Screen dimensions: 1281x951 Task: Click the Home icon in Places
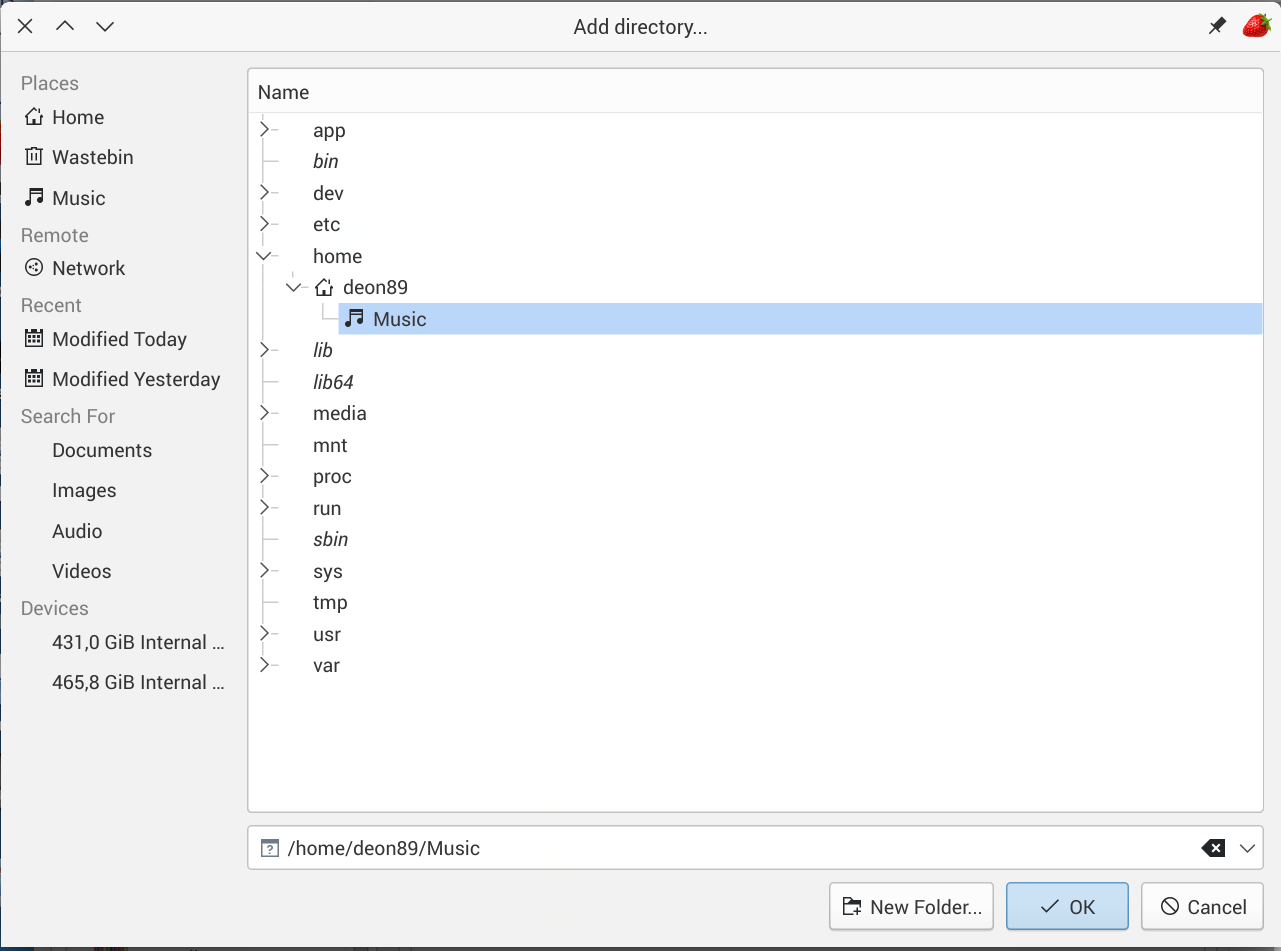coord(34,117)
